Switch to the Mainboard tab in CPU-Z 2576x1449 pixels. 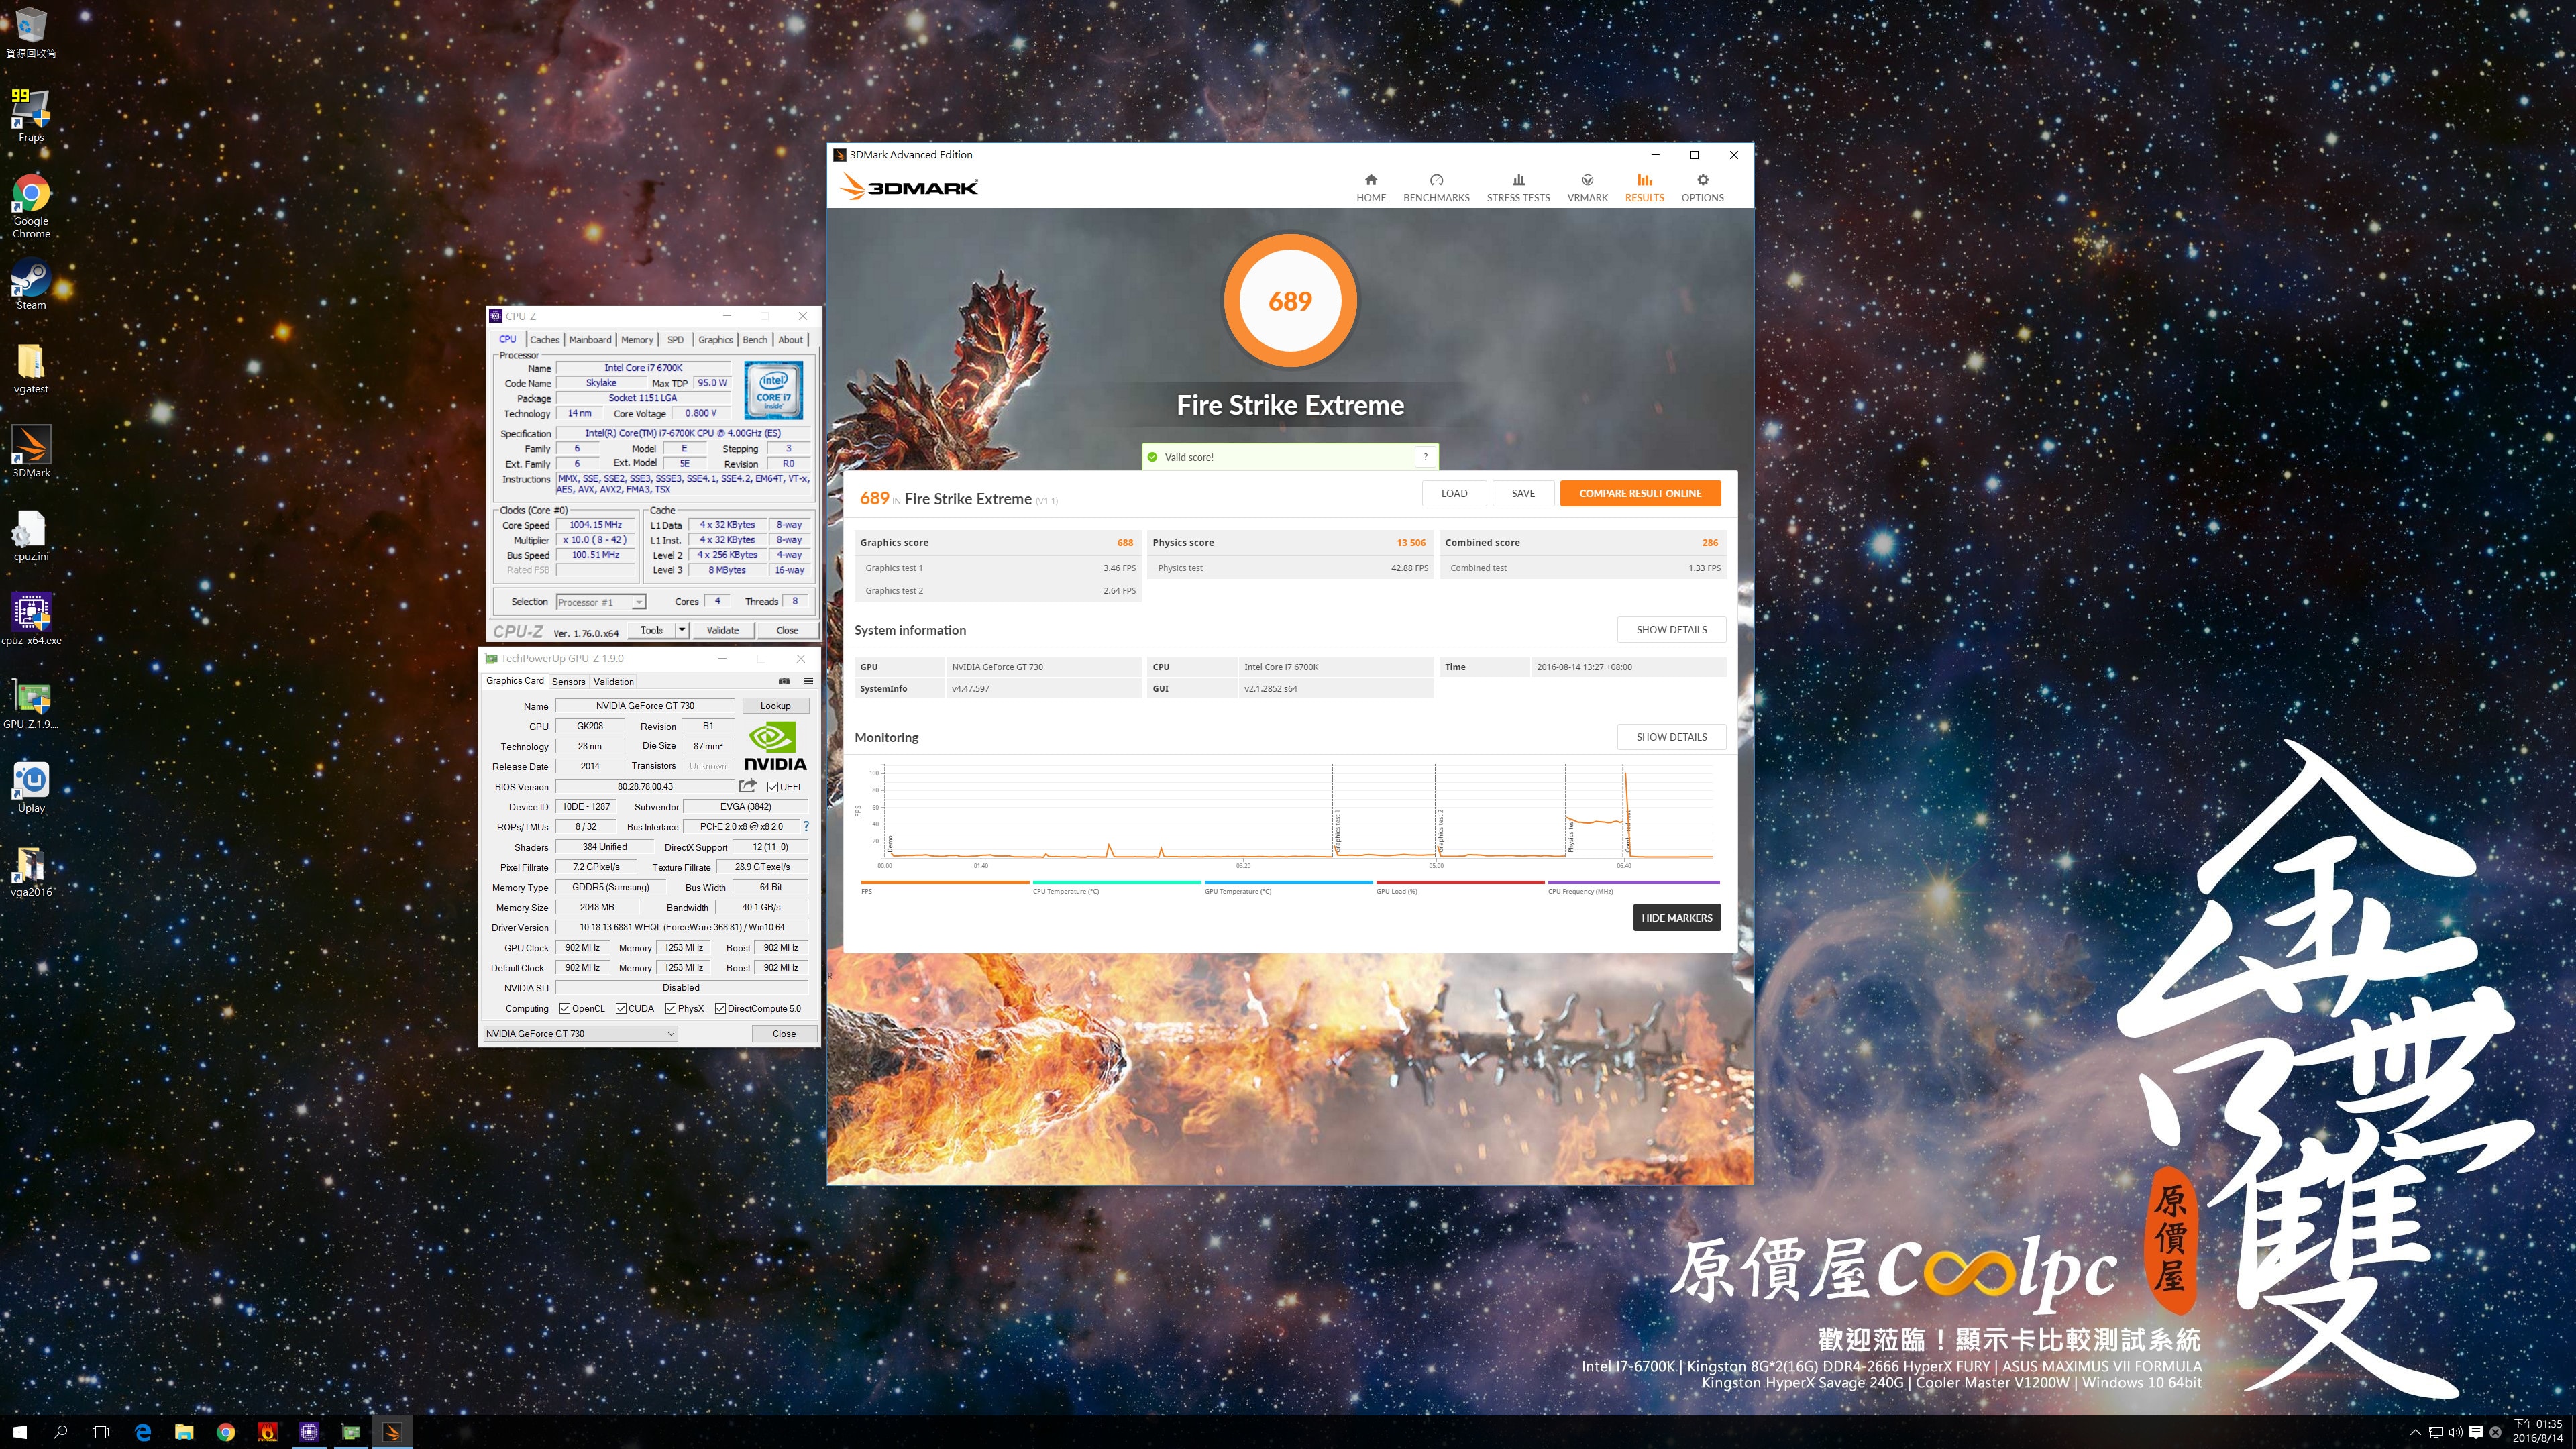point(590,340)
